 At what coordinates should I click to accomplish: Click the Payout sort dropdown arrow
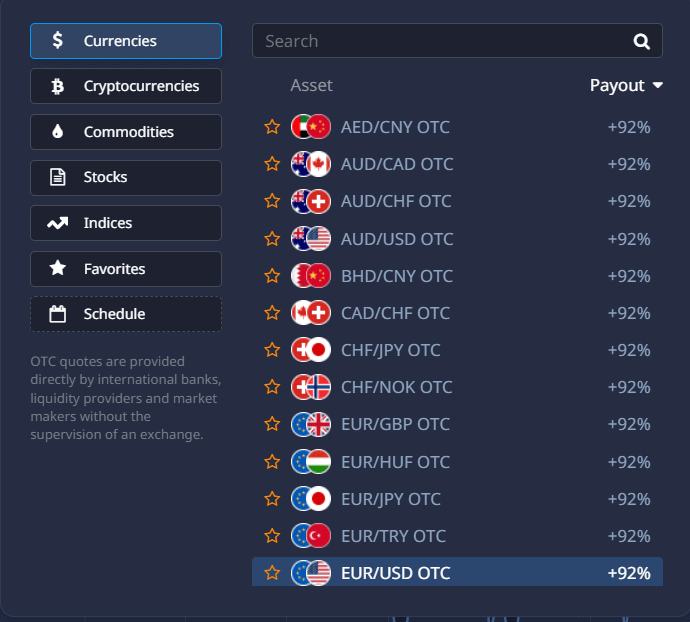tap(657, 86)
